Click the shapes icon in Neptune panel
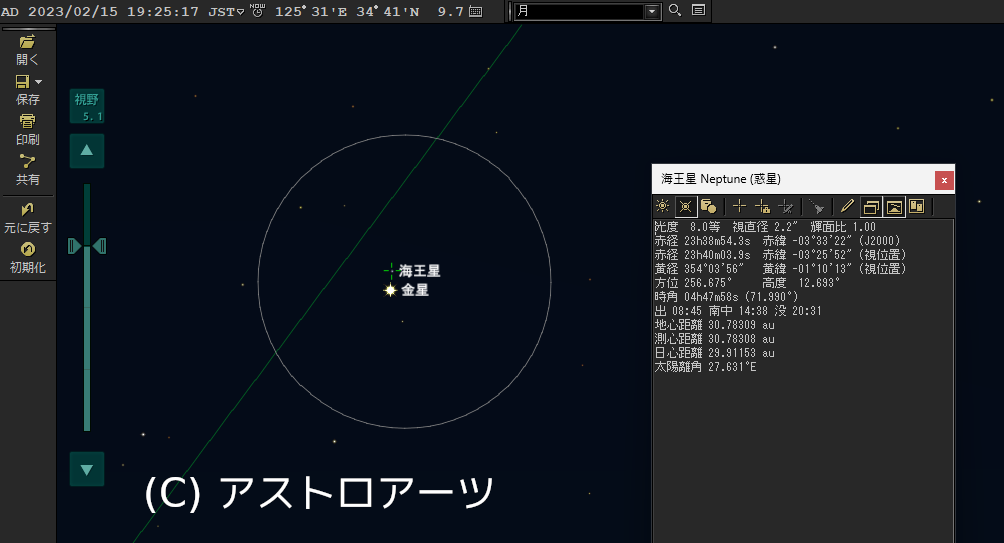This screenshot has width=1004, height=543. pos(708,206)
